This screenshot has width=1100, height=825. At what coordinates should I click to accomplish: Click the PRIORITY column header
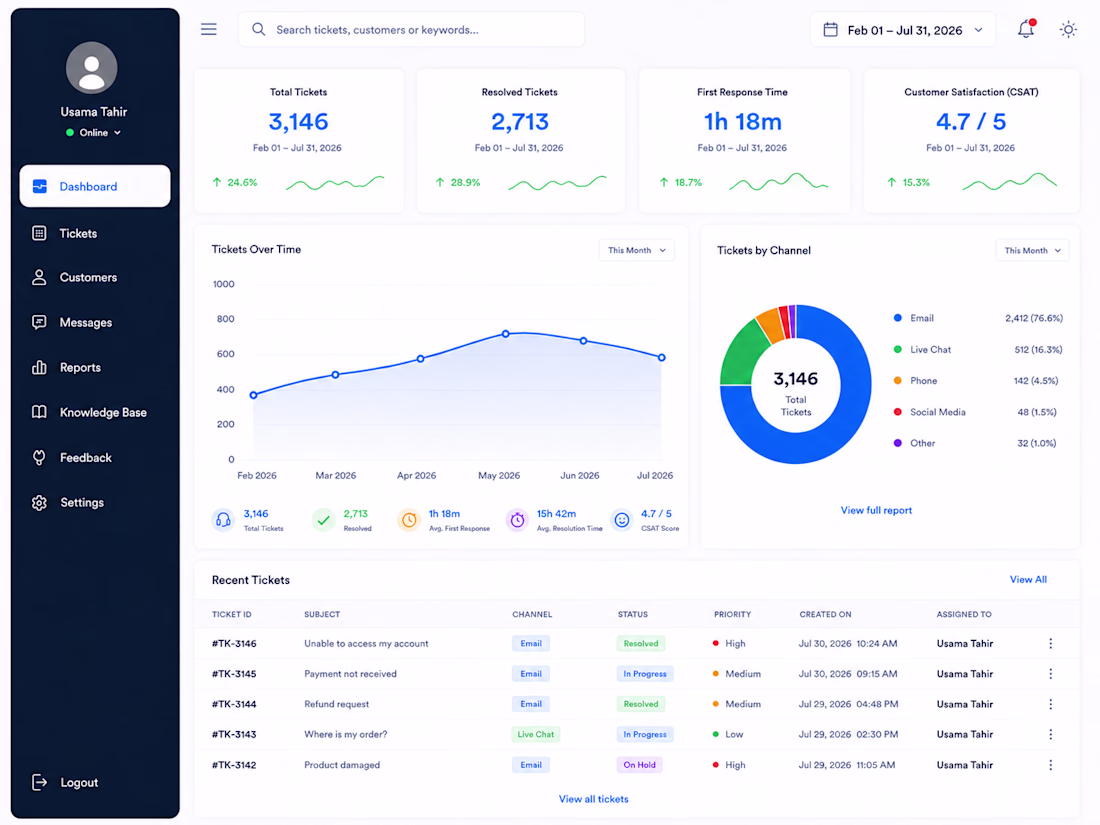coord(732,614)
